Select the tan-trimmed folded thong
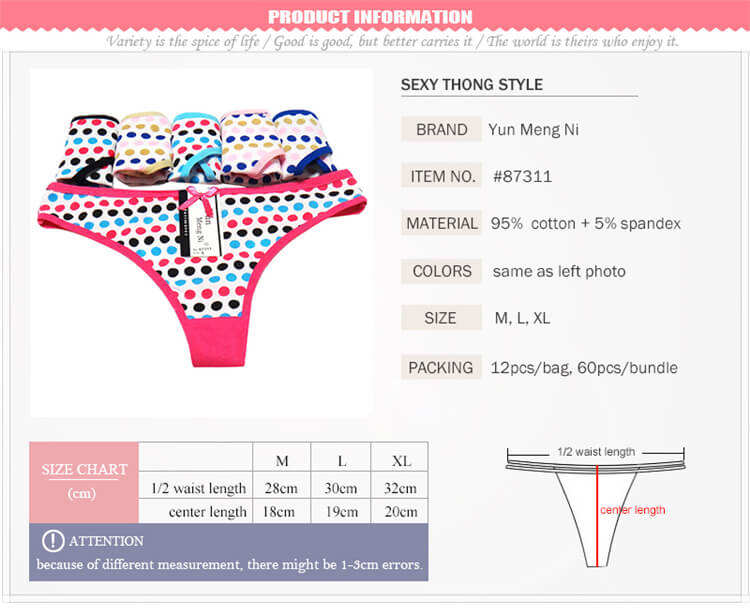Screen dimensions: 750x615 coord(143,147)
